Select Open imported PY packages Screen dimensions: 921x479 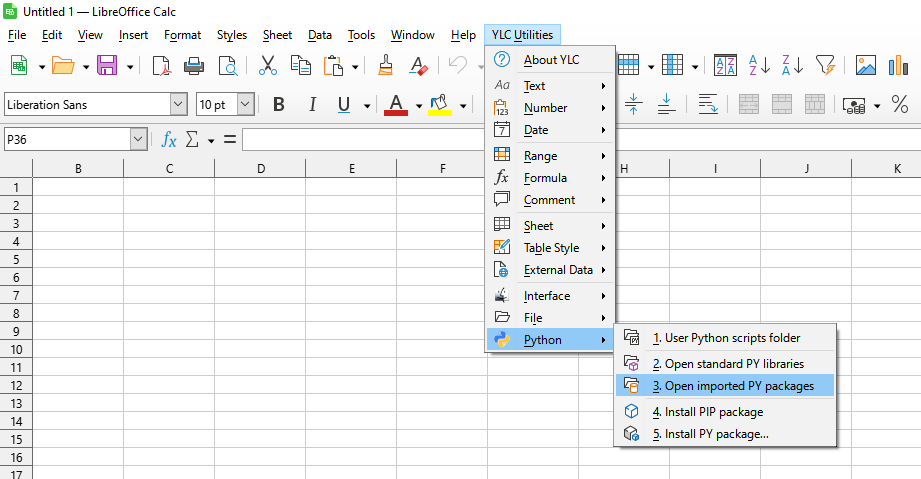[732, 386]
